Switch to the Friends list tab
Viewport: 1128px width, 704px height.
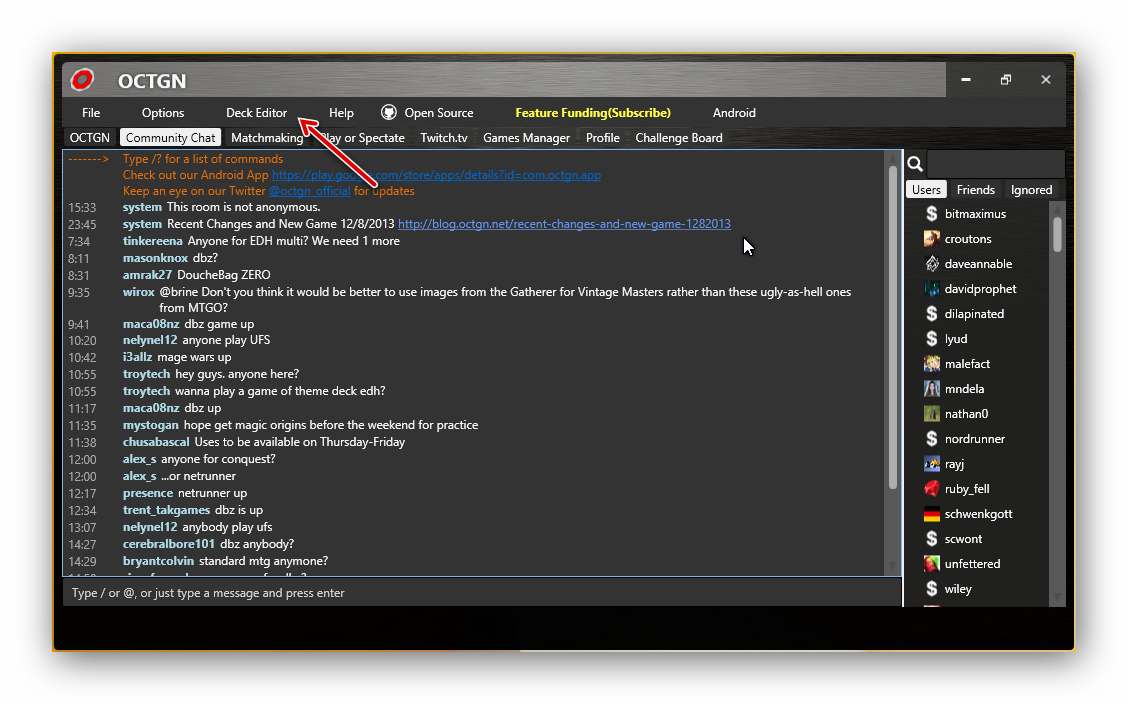point(975,190)
